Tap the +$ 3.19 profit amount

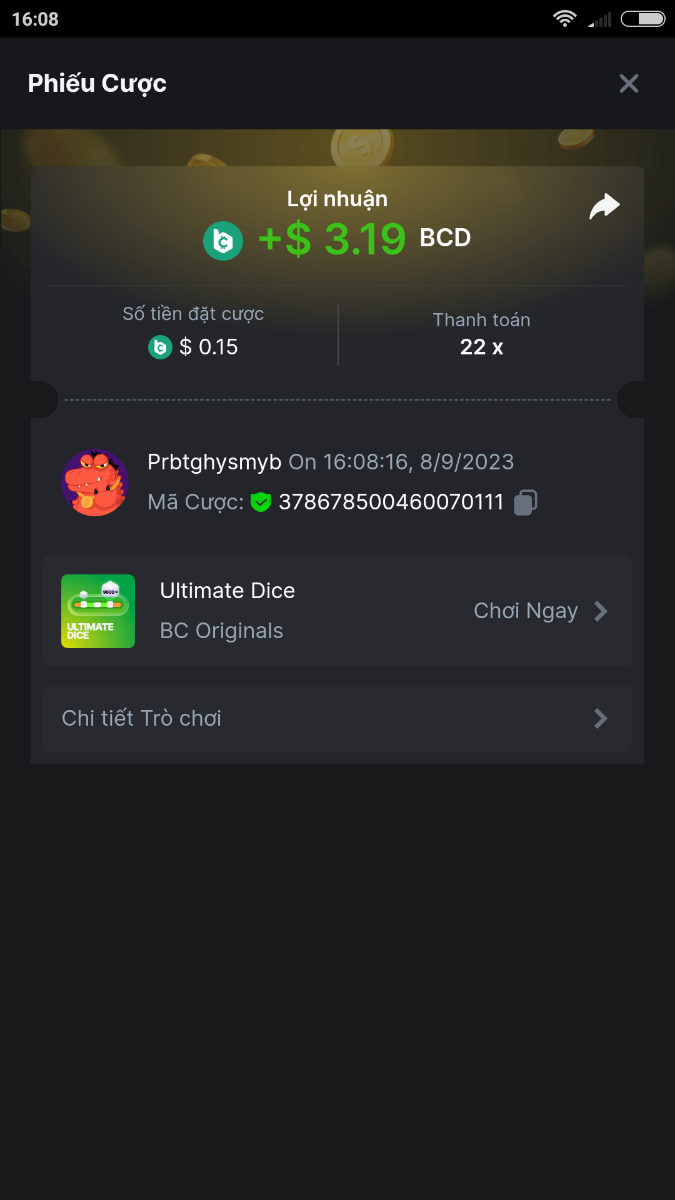click(x=332, y=240)
